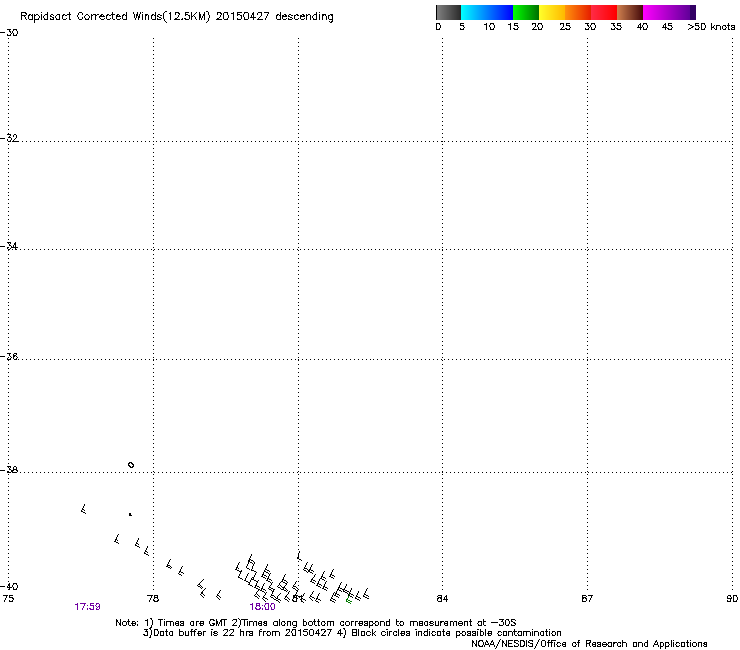The width and height of the screenshot is (740, 650).
Task: Click the gray 0-5 knots legend color
Action: [x=448, y=12]
